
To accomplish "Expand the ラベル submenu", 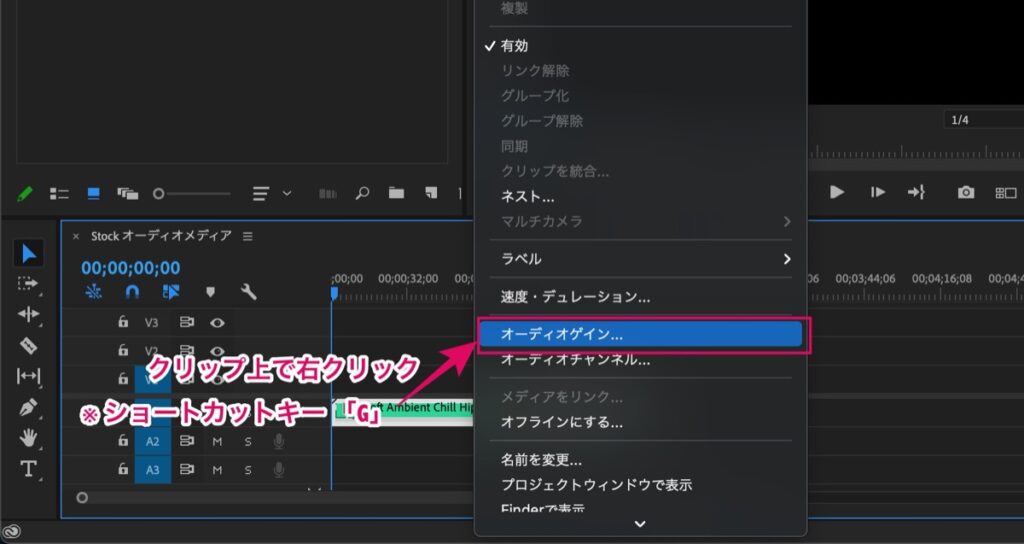I will [x=647, y=259].
